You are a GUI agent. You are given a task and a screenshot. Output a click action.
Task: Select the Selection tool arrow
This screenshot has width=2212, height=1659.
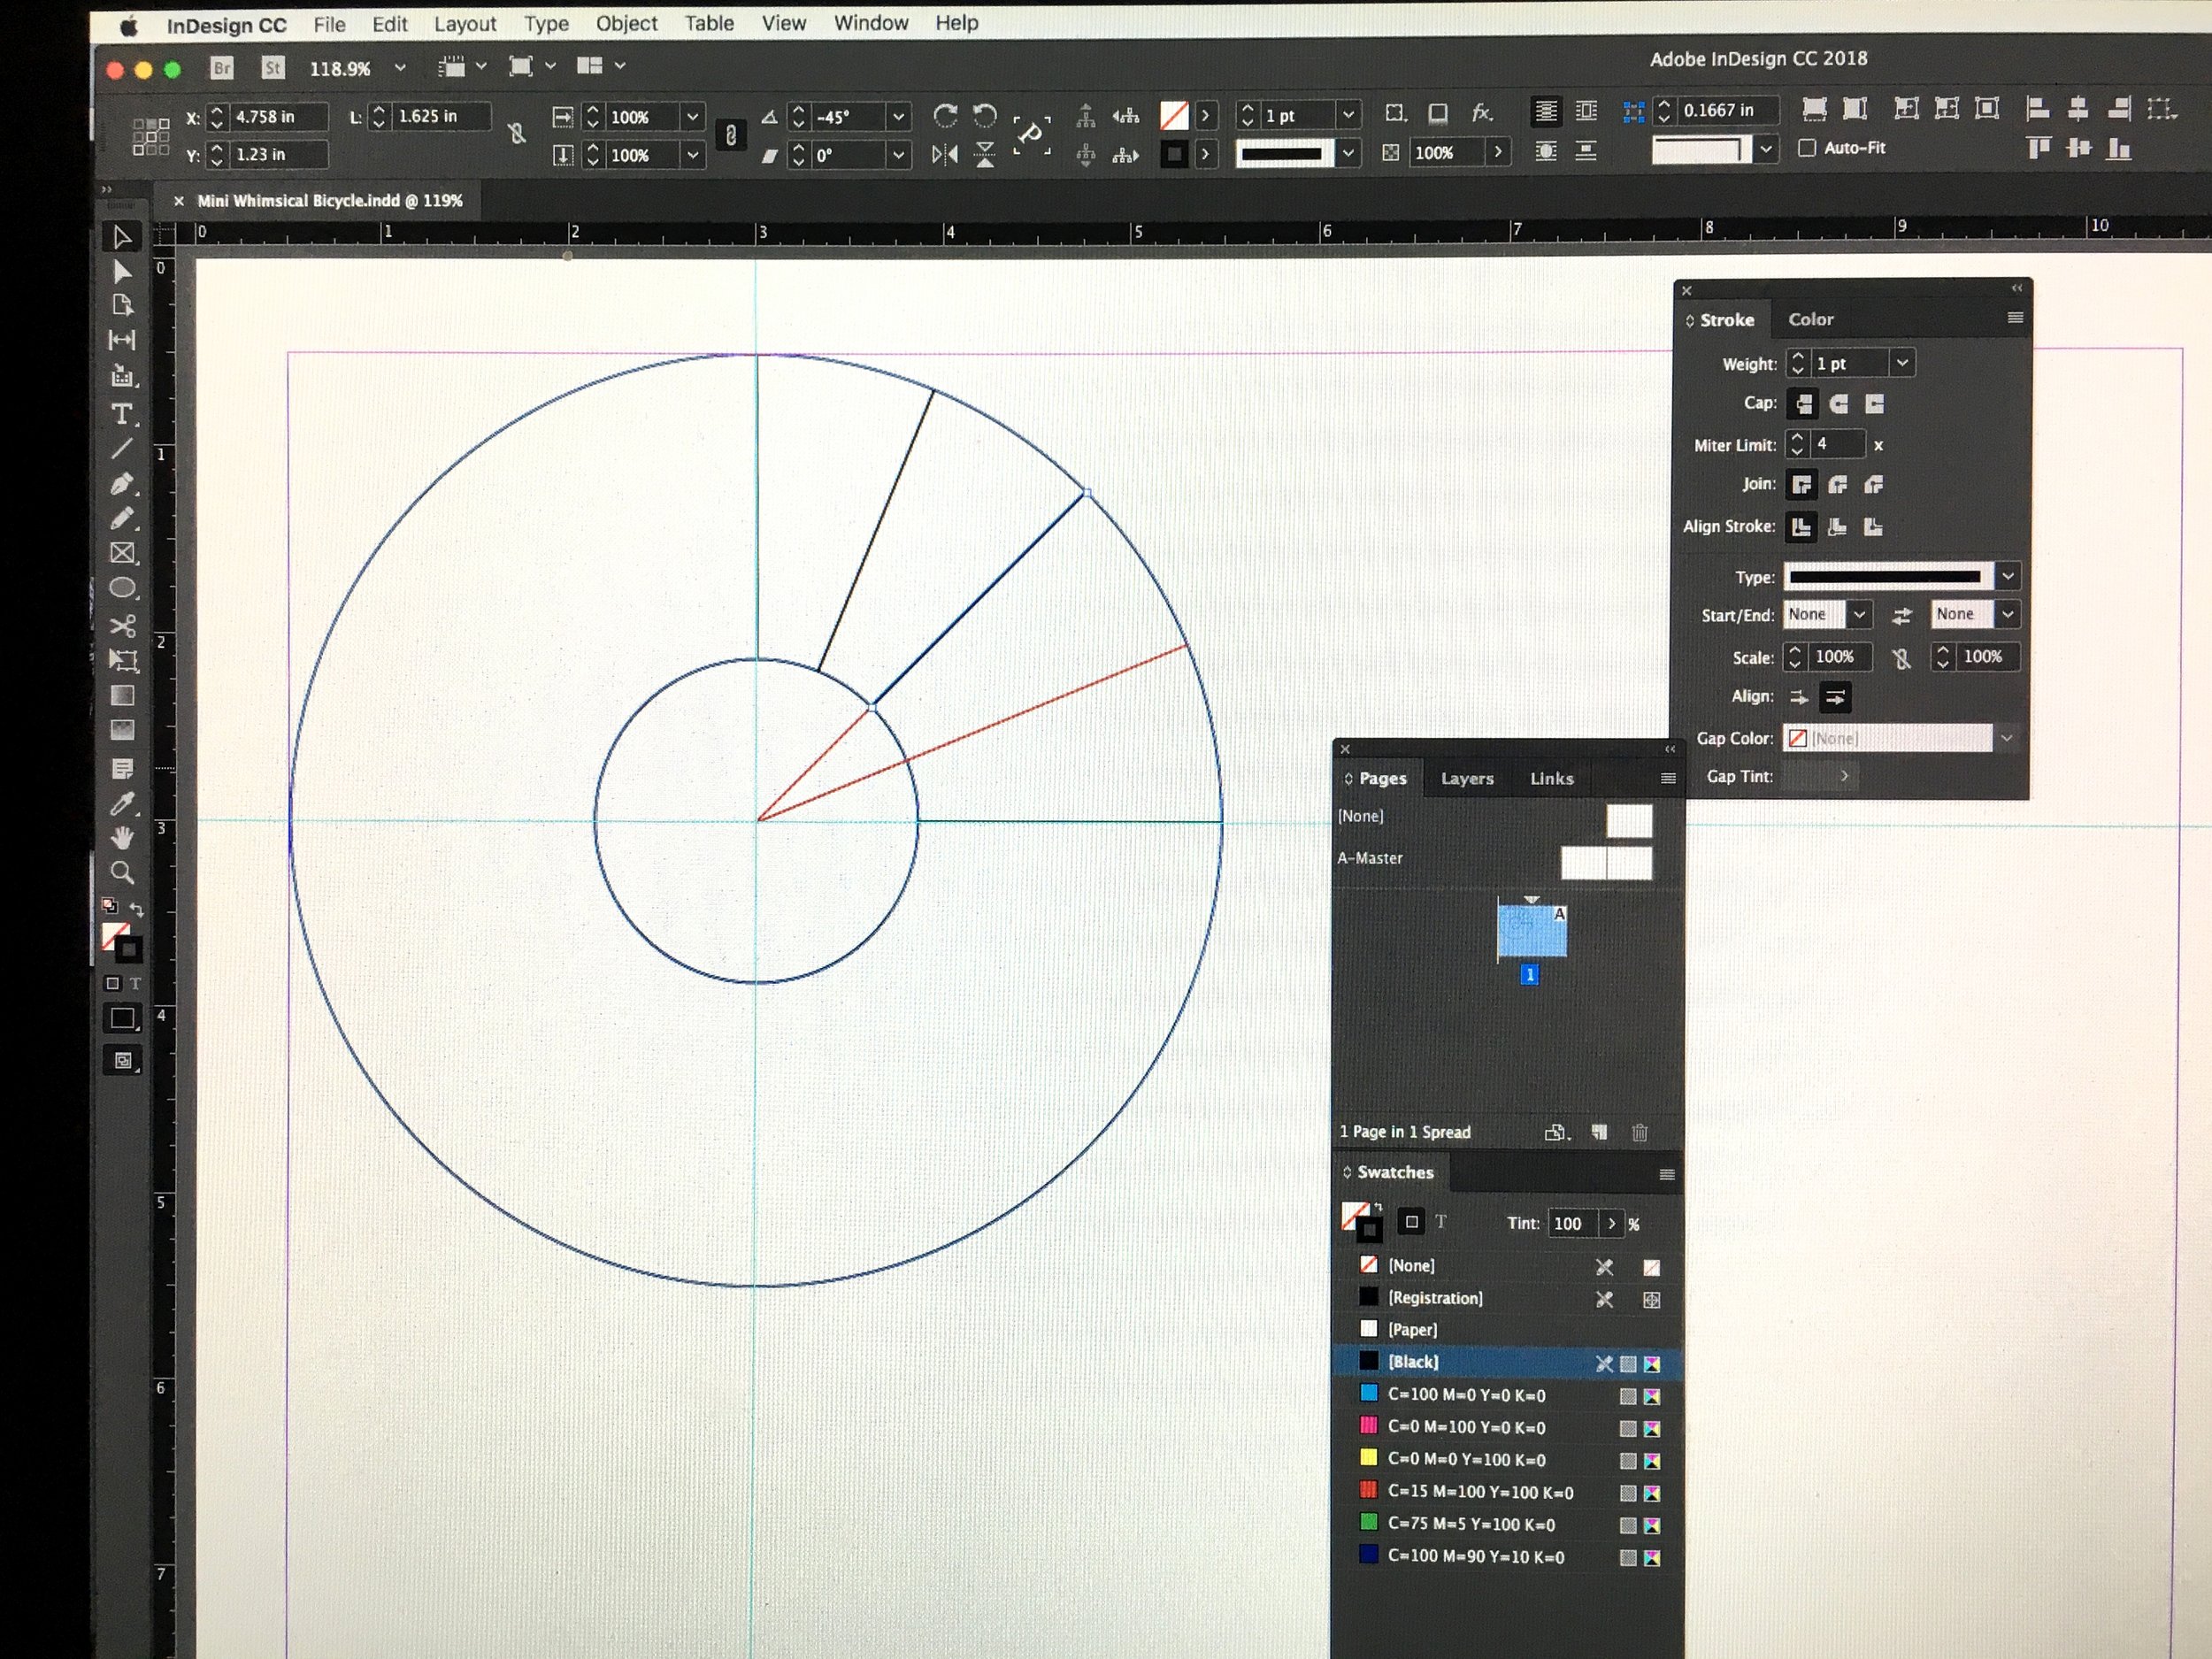point(122,237)
